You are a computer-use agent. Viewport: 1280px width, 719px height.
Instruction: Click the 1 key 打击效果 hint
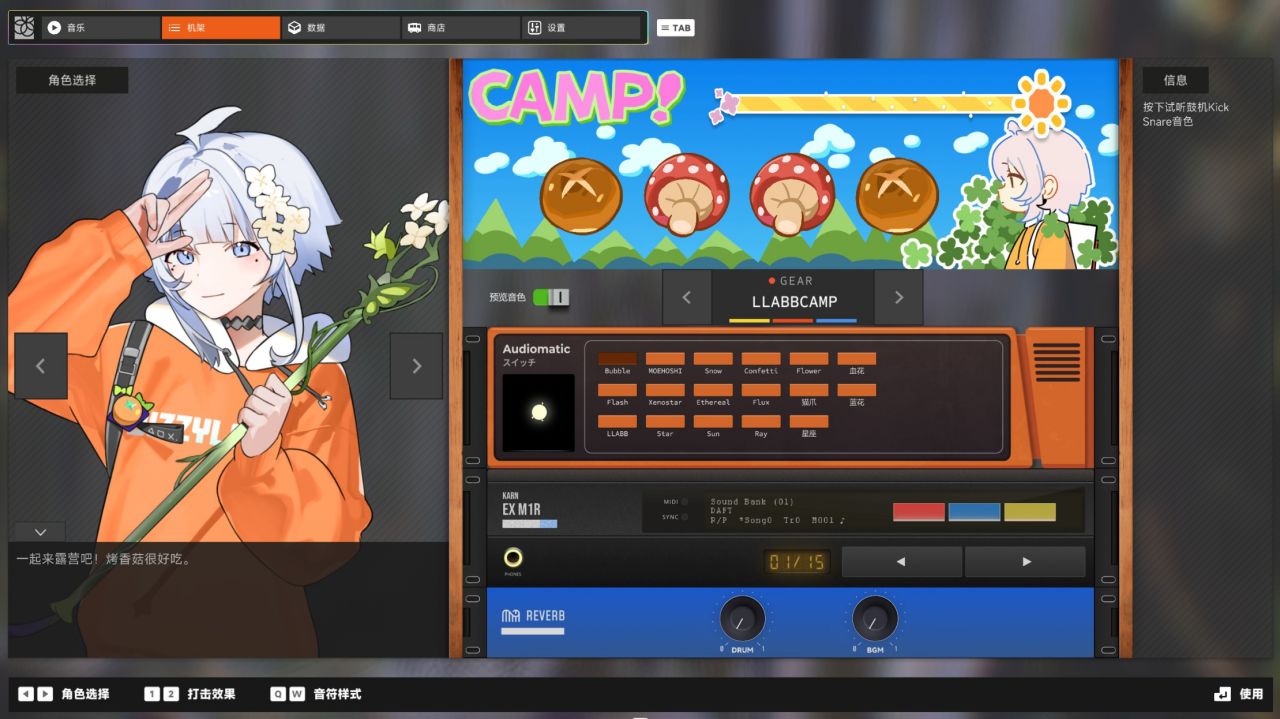(x=152, y=694)
